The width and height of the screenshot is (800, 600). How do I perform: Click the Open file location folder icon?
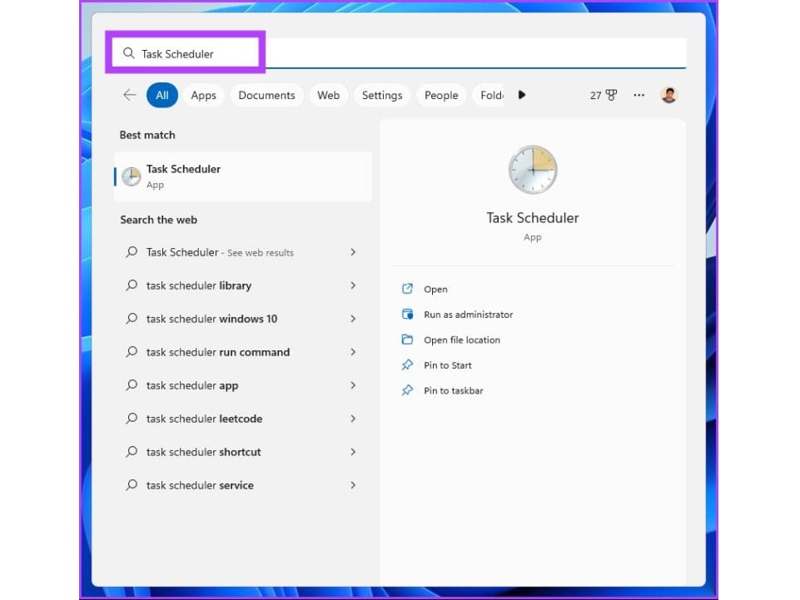(407, 339)
